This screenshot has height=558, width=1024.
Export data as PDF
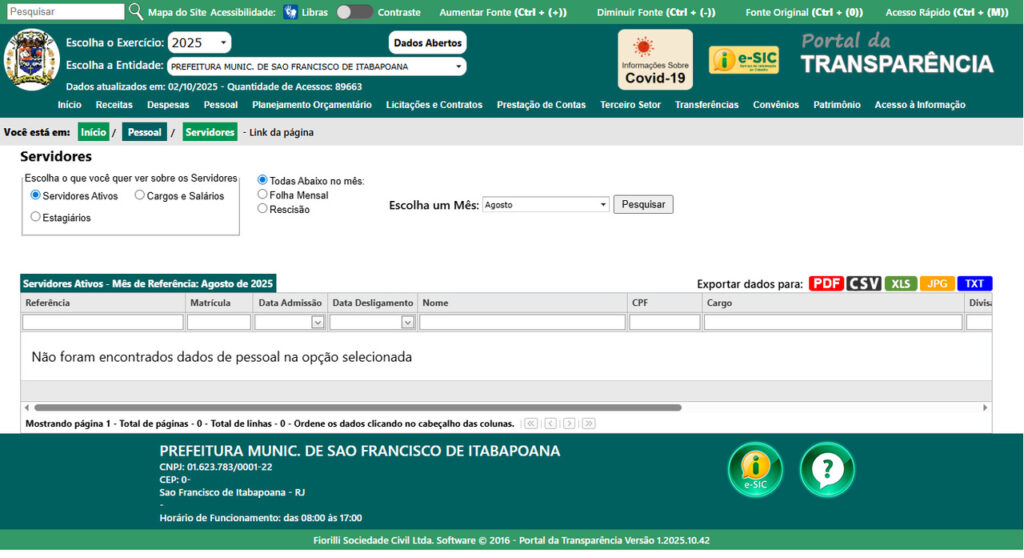(826, 284)
